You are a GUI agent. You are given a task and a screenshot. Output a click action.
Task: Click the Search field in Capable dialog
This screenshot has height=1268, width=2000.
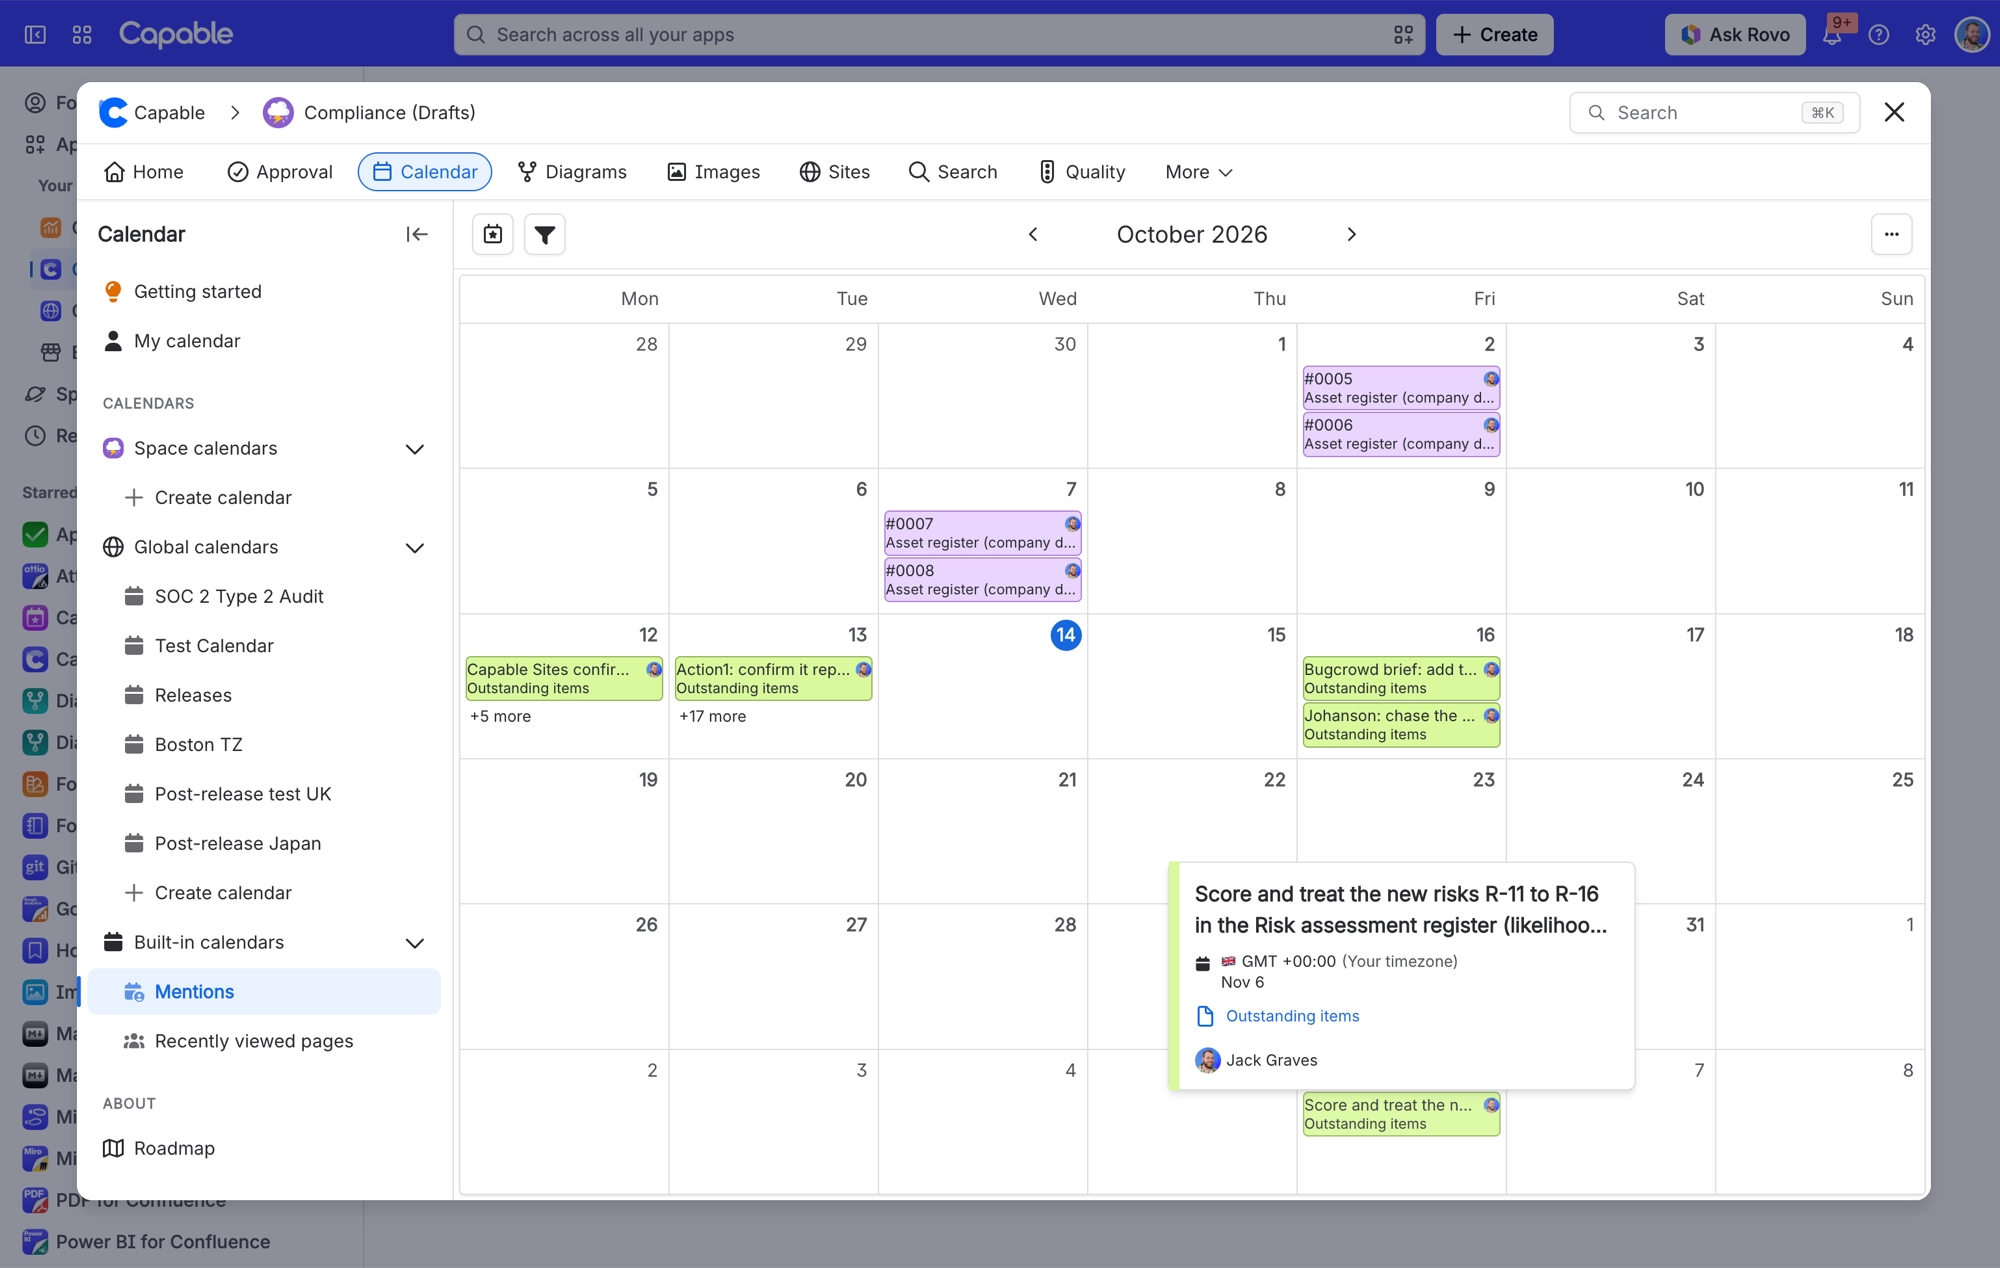click(x=1714, y=112)
